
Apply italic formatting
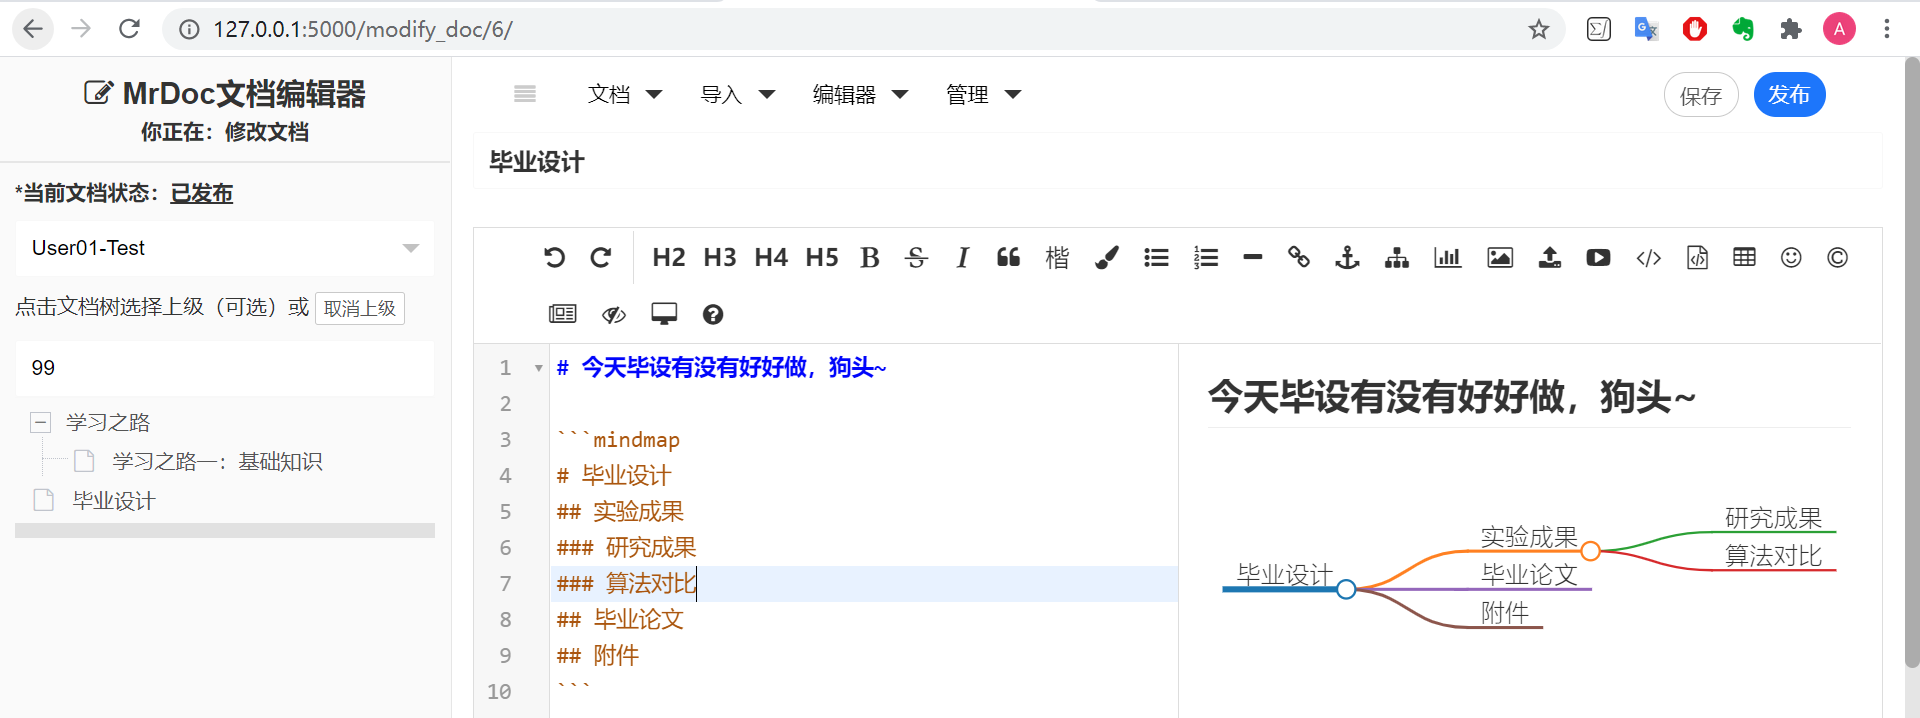[x=962, y=257]
